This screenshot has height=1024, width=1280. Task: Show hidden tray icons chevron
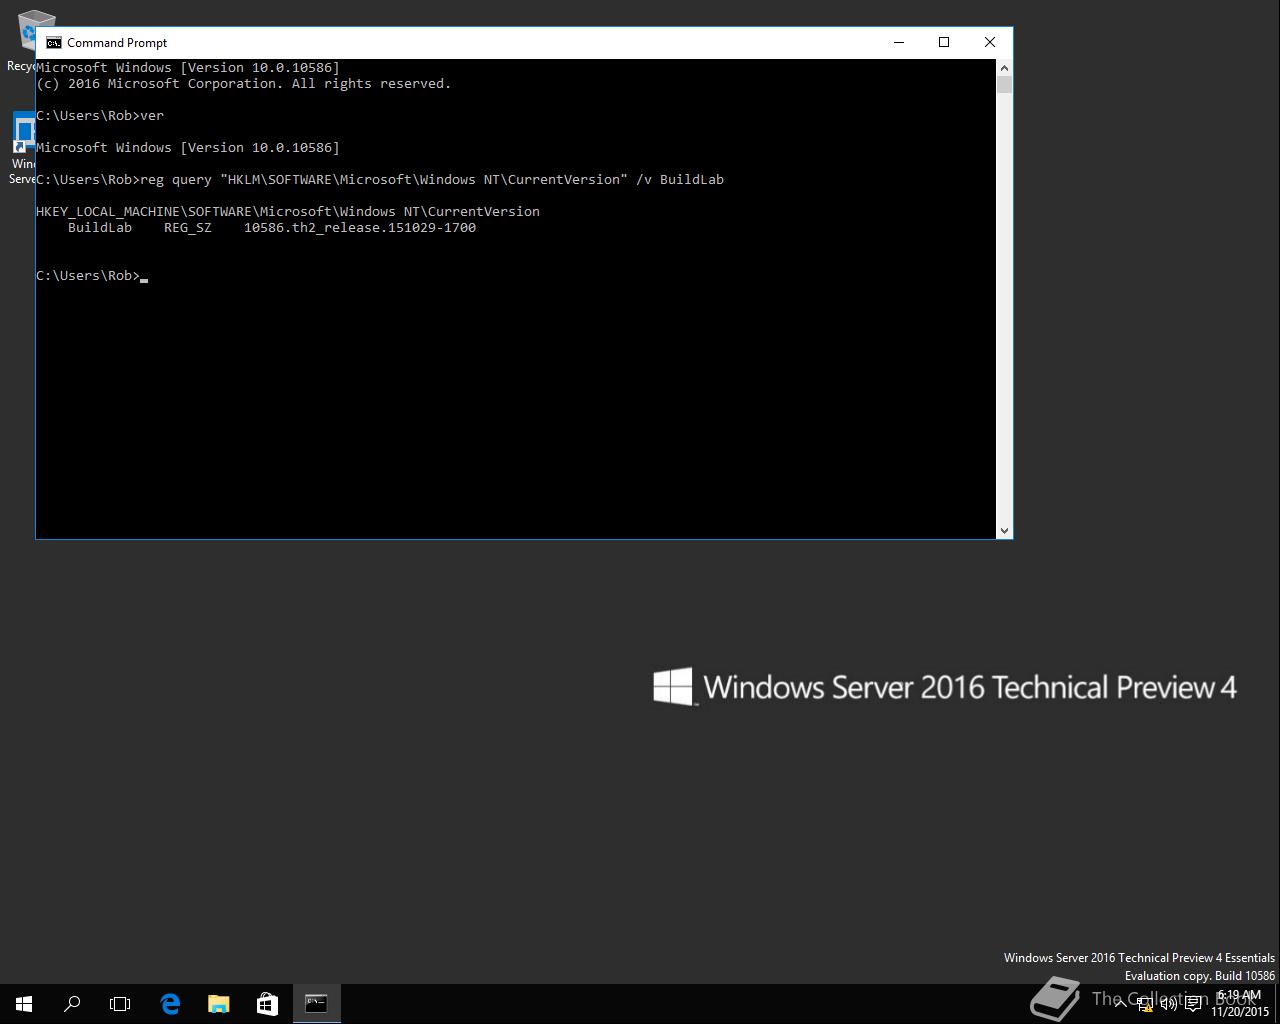[x=1120, y=1004]
